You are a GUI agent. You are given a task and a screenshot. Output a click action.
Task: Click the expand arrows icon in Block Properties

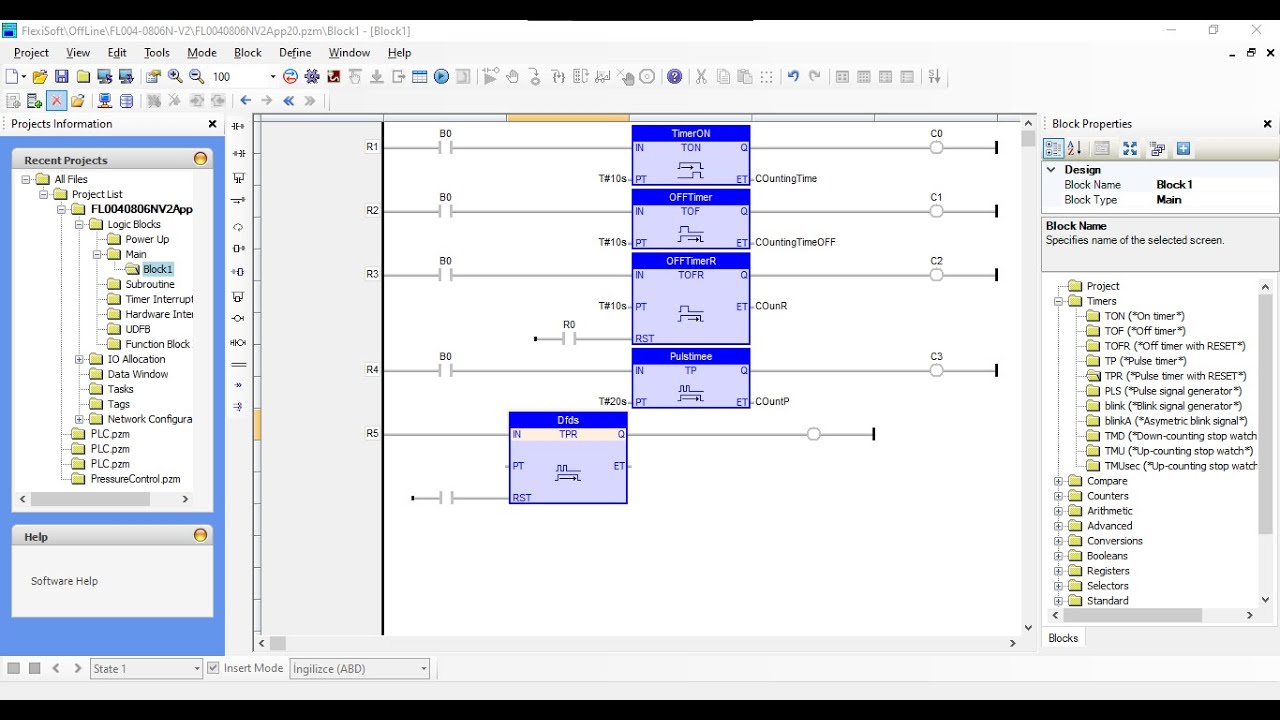coord(1130,149)
